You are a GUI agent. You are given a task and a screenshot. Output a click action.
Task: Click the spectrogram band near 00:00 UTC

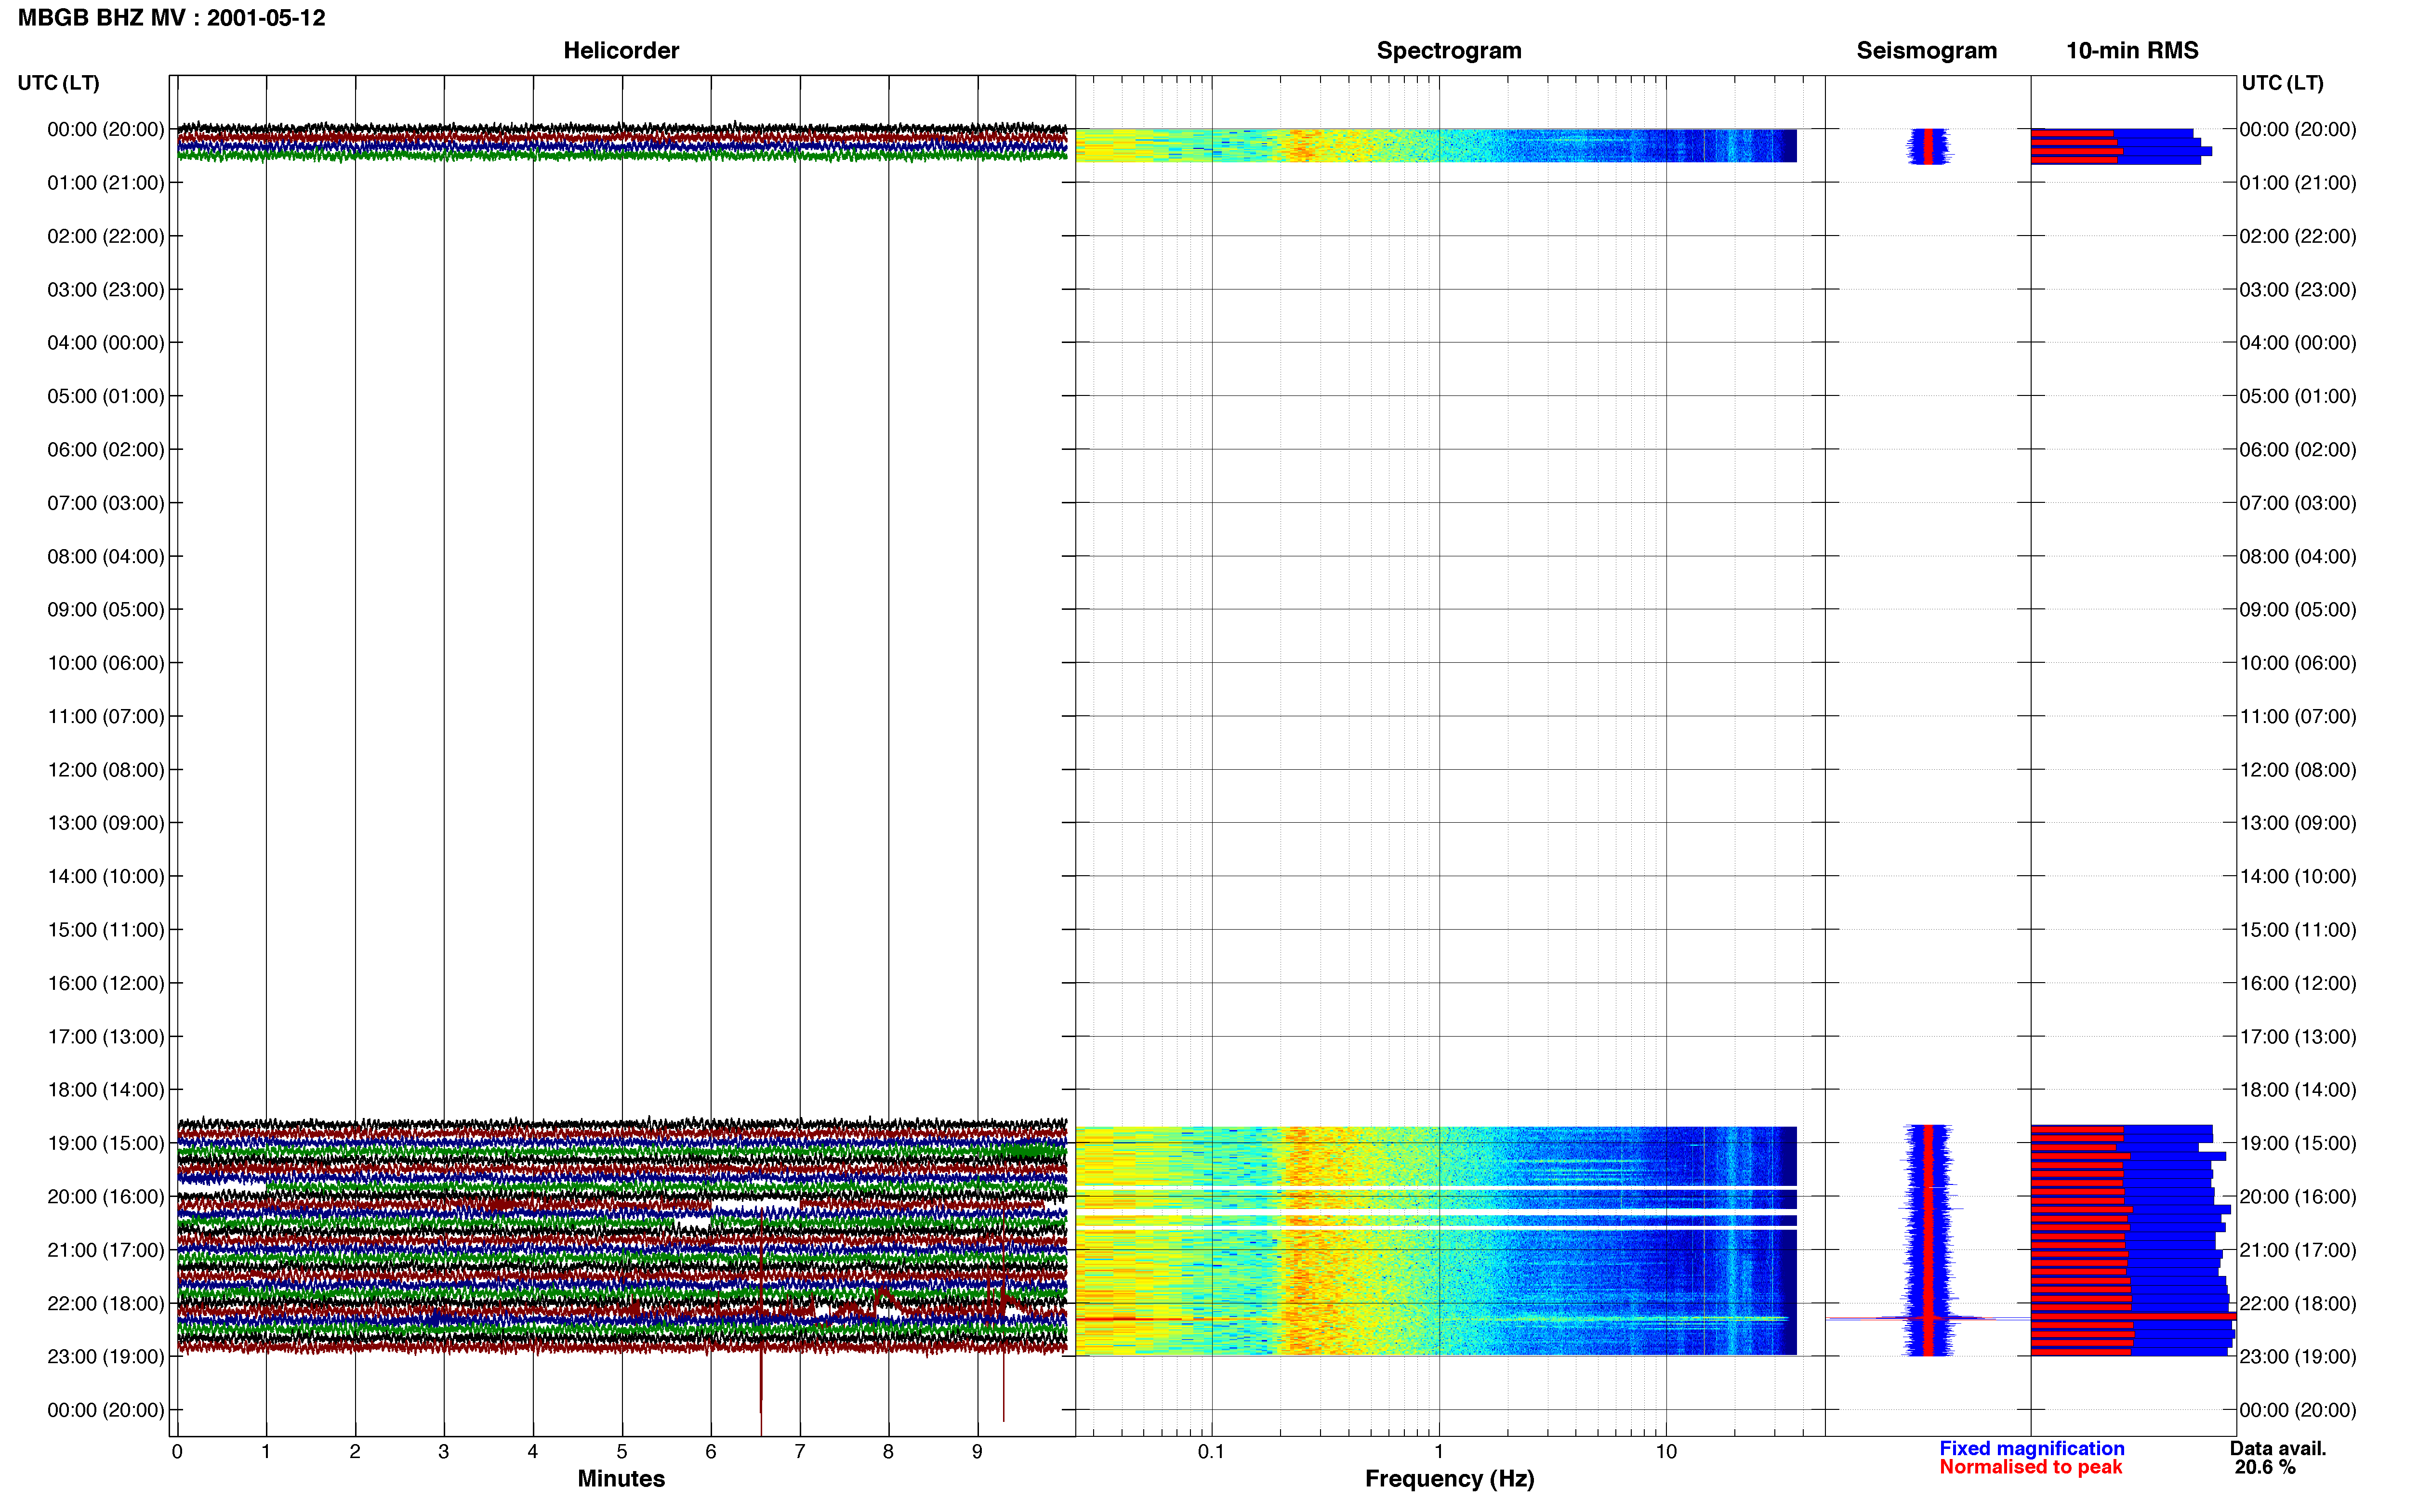pyautogui.click(x=1436, y=145)
